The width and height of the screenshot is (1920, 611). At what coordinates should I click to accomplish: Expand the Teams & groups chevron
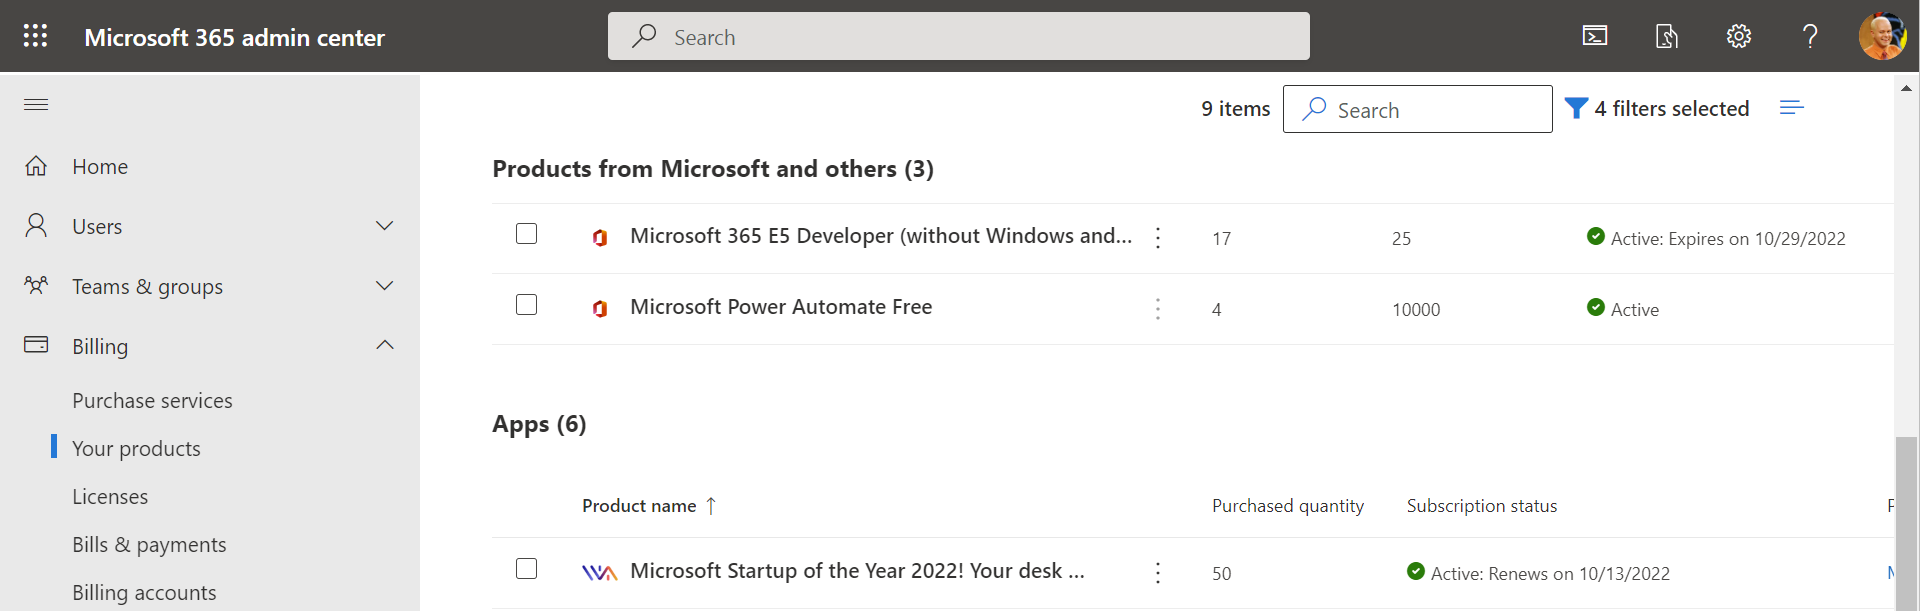point(385,286)
